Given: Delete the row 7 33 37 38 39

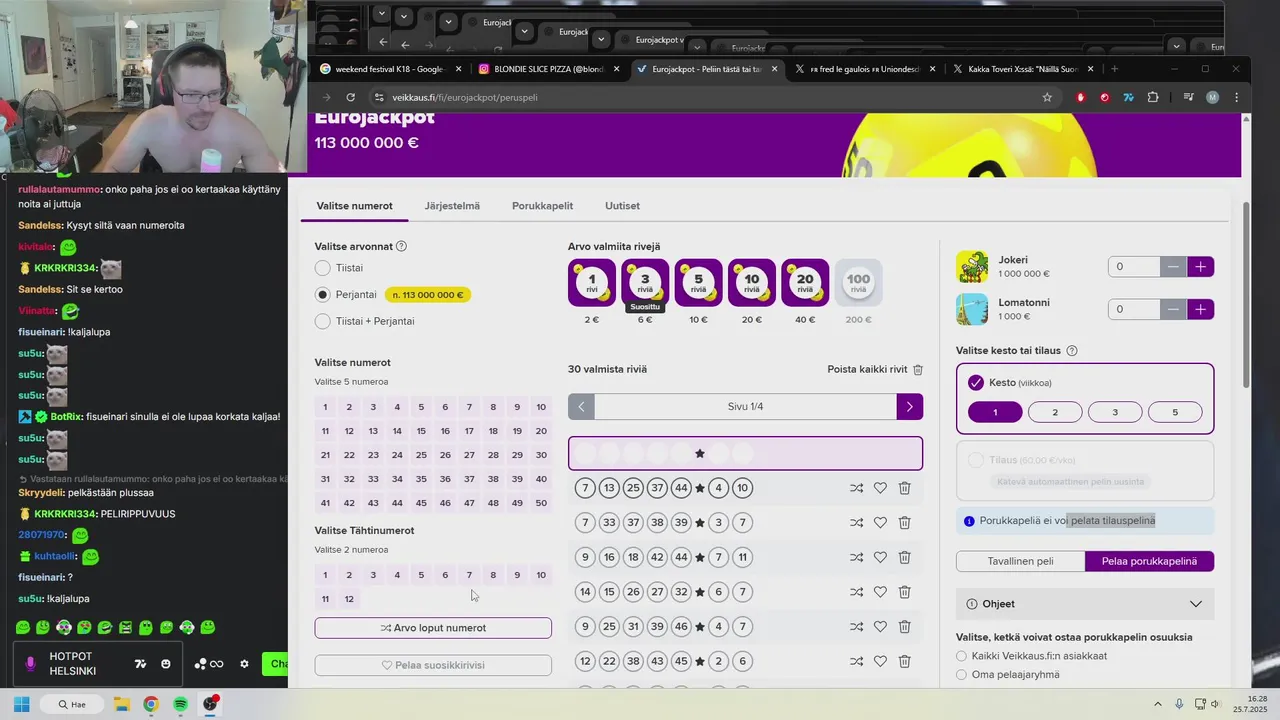Looking at the screenshot, I should point(904,522).
